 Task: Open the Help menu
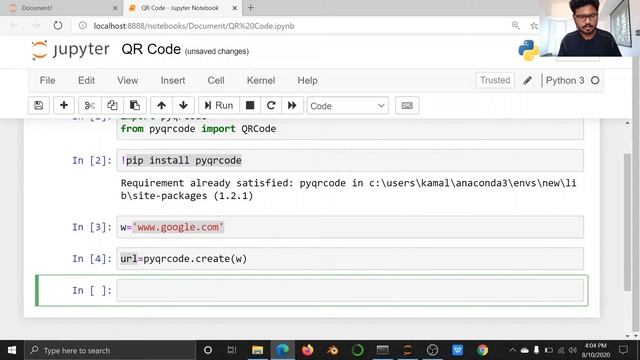click(307, 80)
